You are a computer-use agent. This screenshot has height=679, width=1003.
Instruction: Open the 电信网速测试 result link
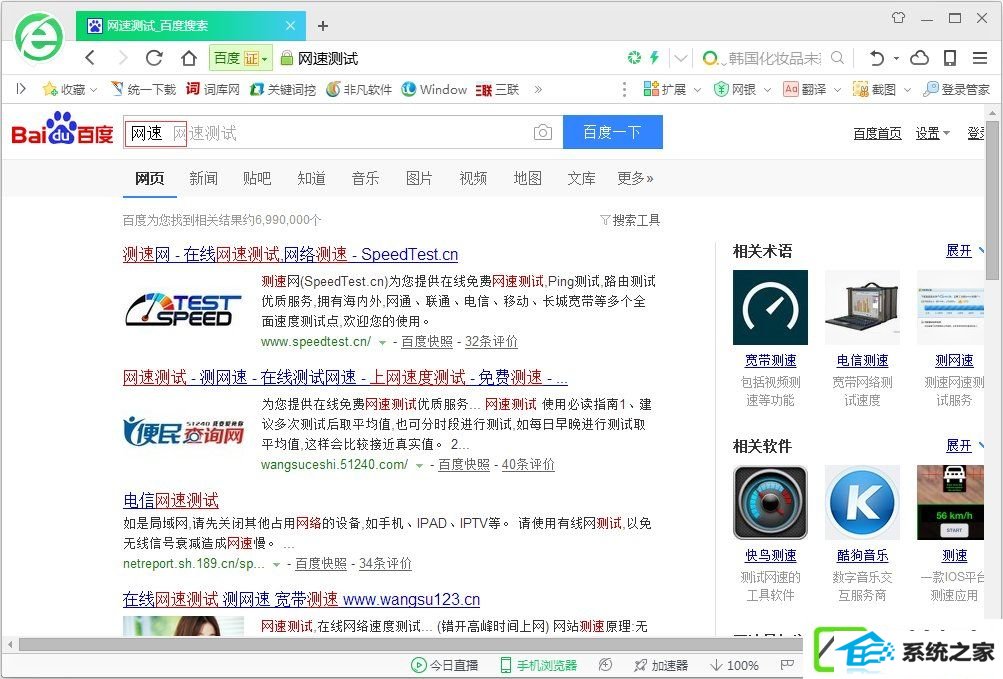coord(171,500)
